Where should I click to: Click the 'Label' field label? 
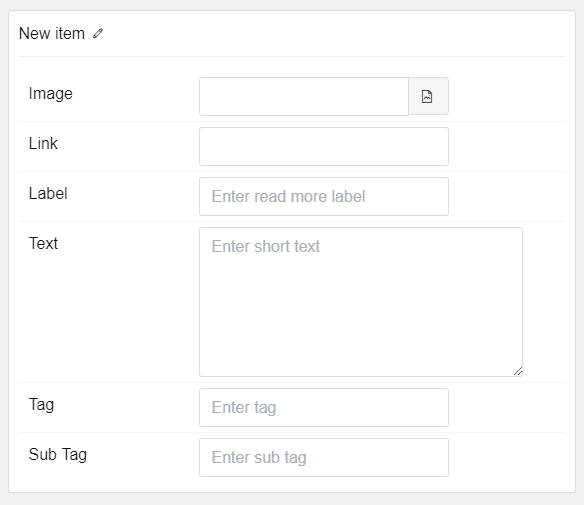click(48, 193)
